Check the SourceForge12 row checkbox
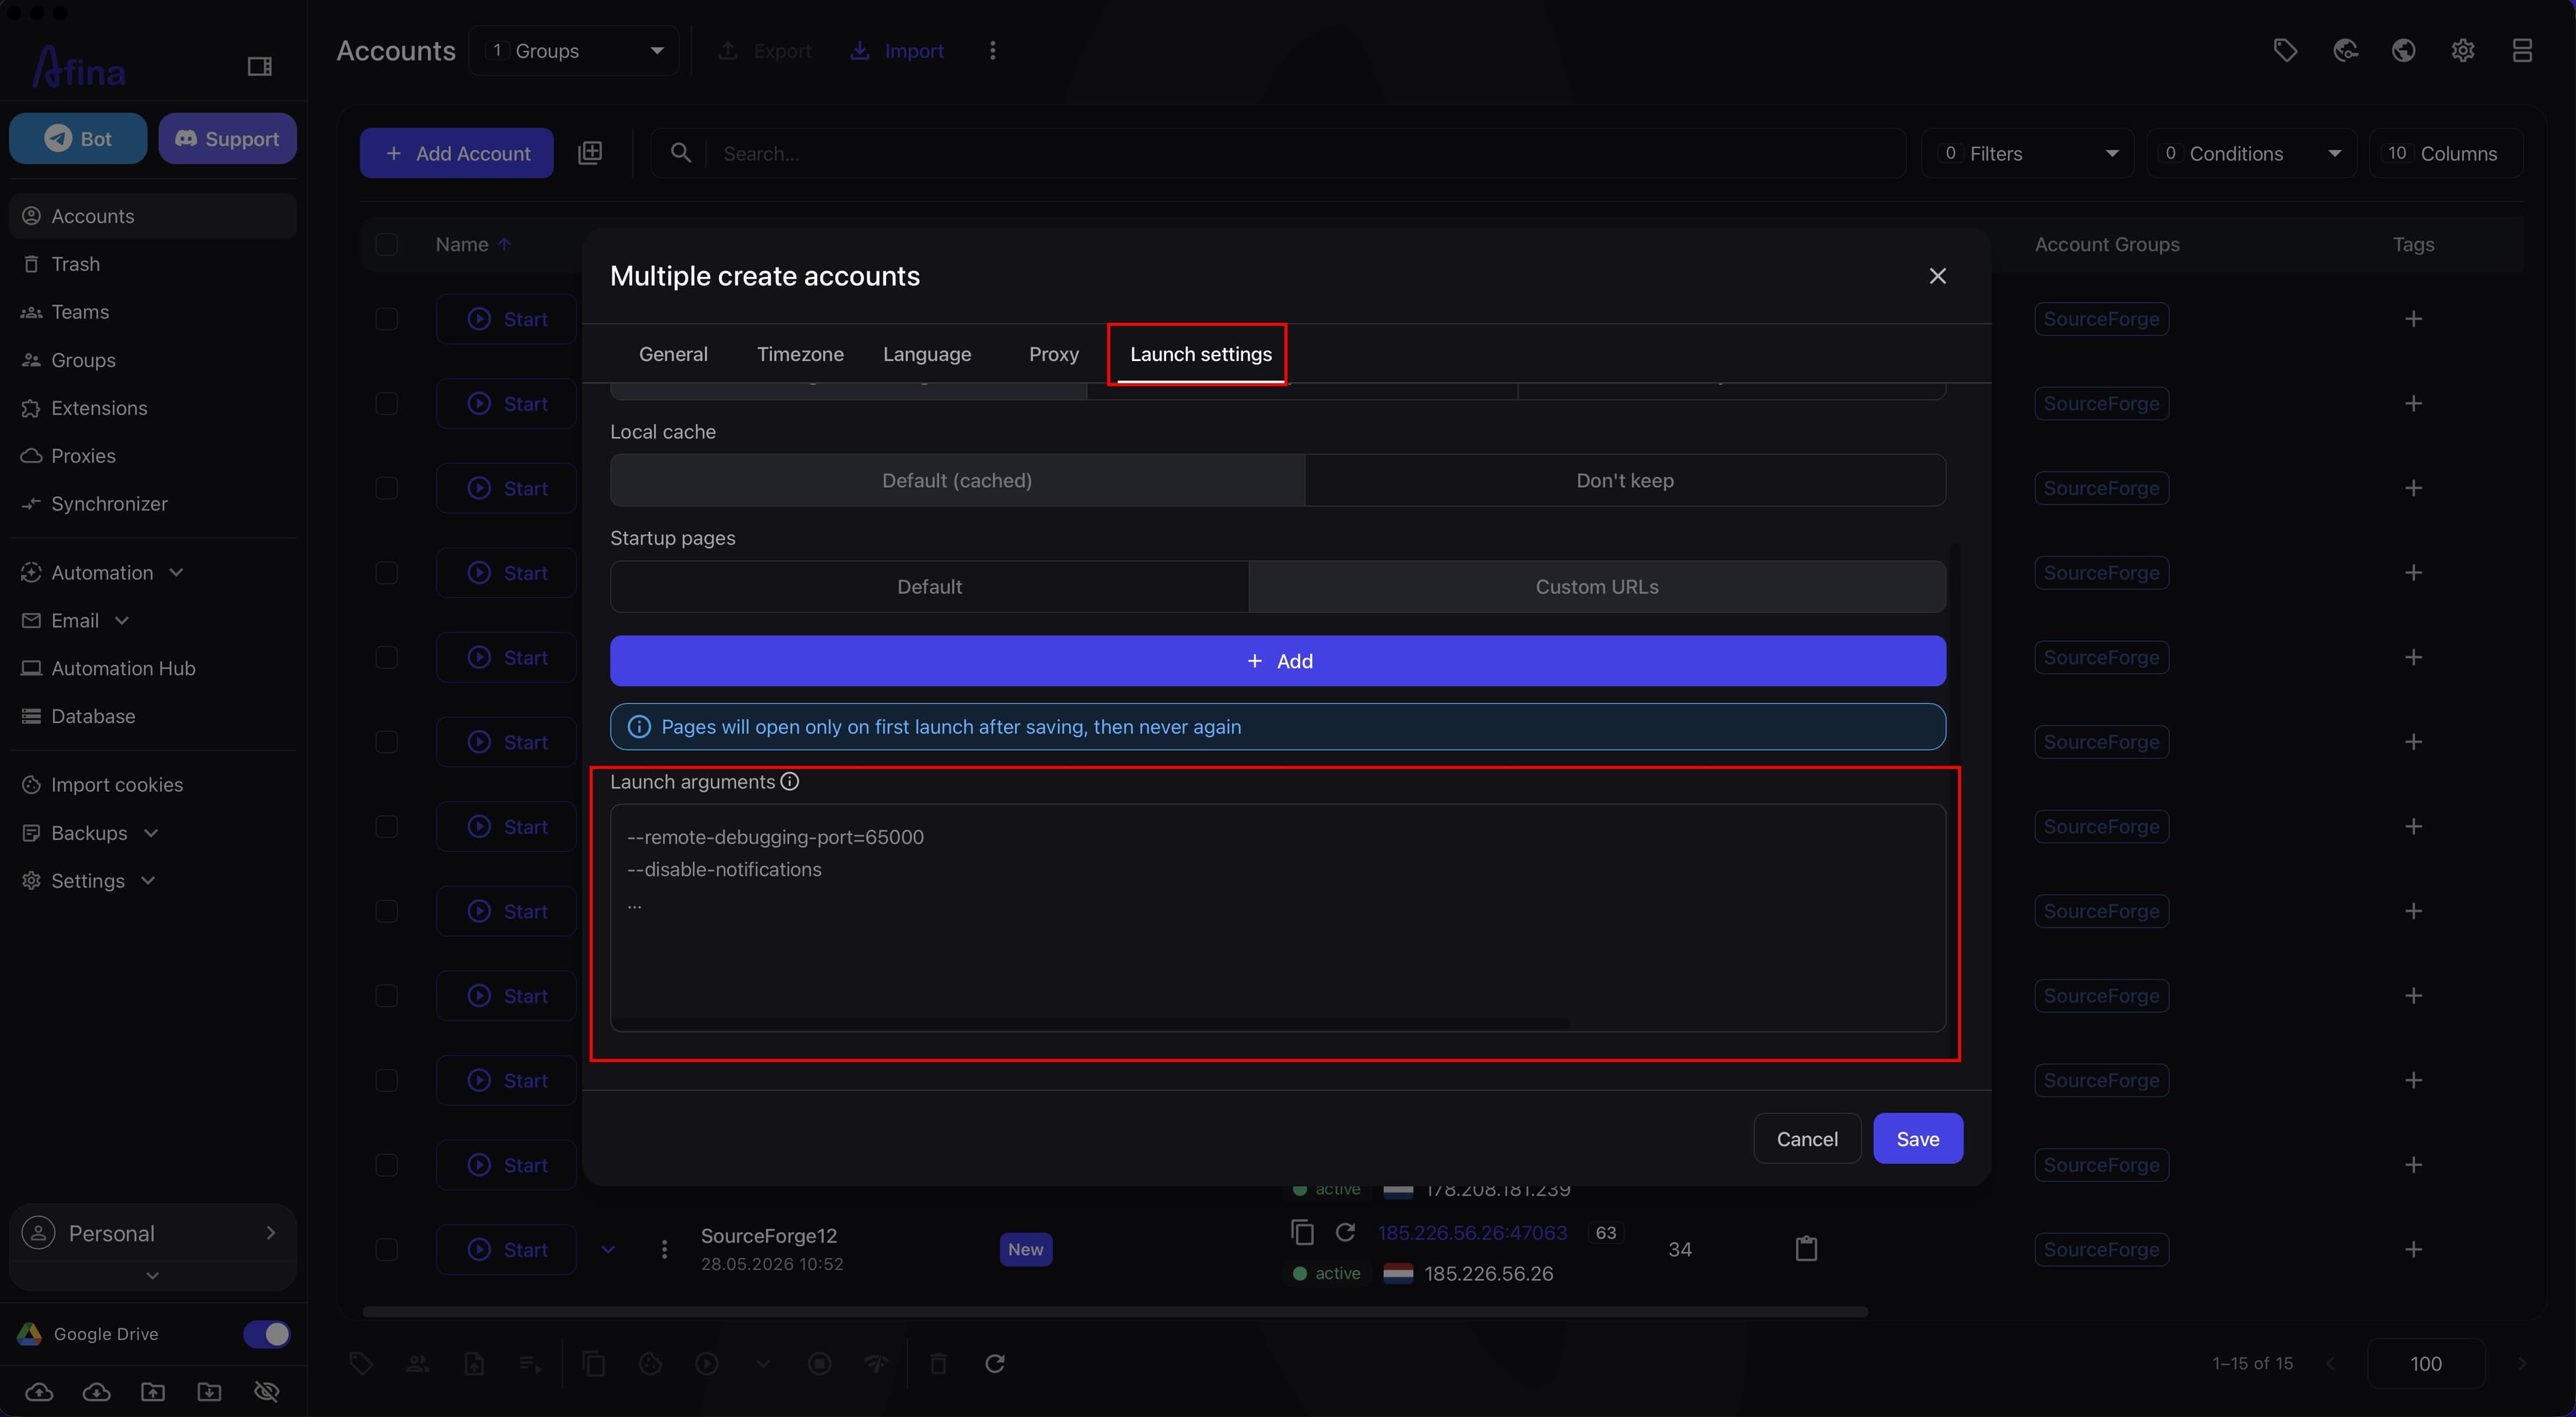This screenshot has width=2576, height=1417. pyautogui.click(x=386, y=1250)
